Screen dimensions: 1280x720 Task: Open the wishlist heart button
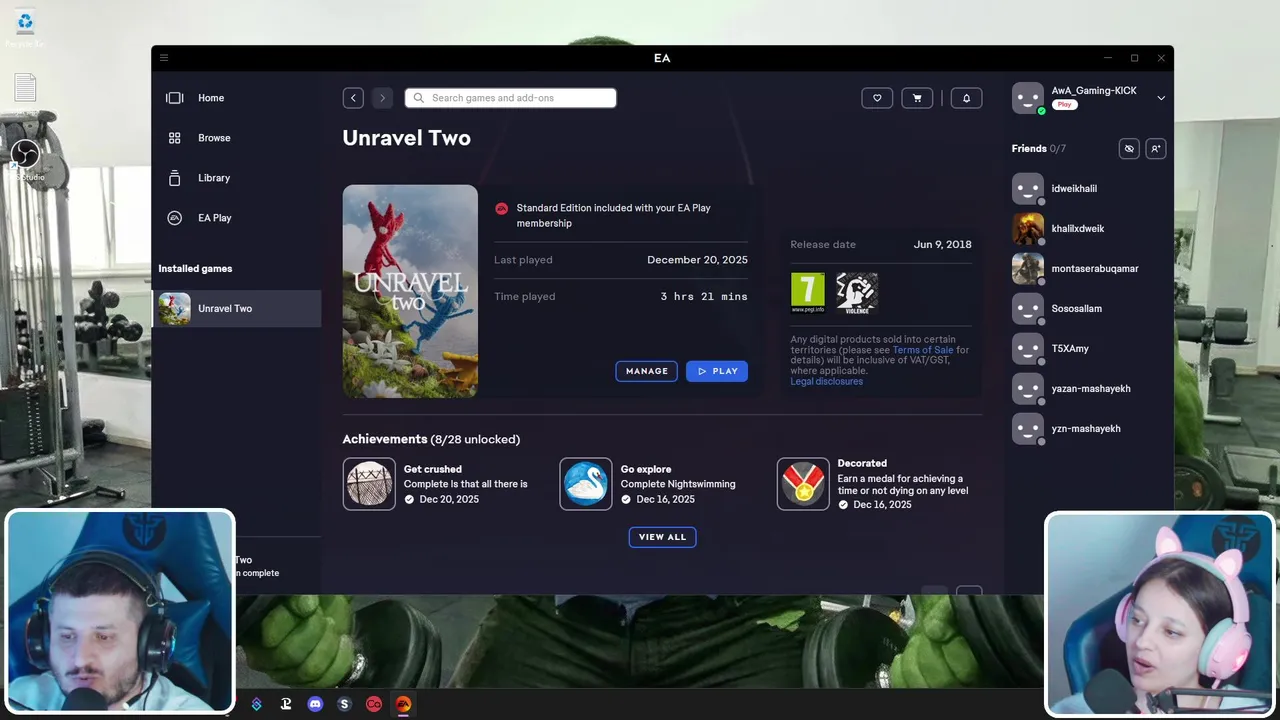[877, 98]
